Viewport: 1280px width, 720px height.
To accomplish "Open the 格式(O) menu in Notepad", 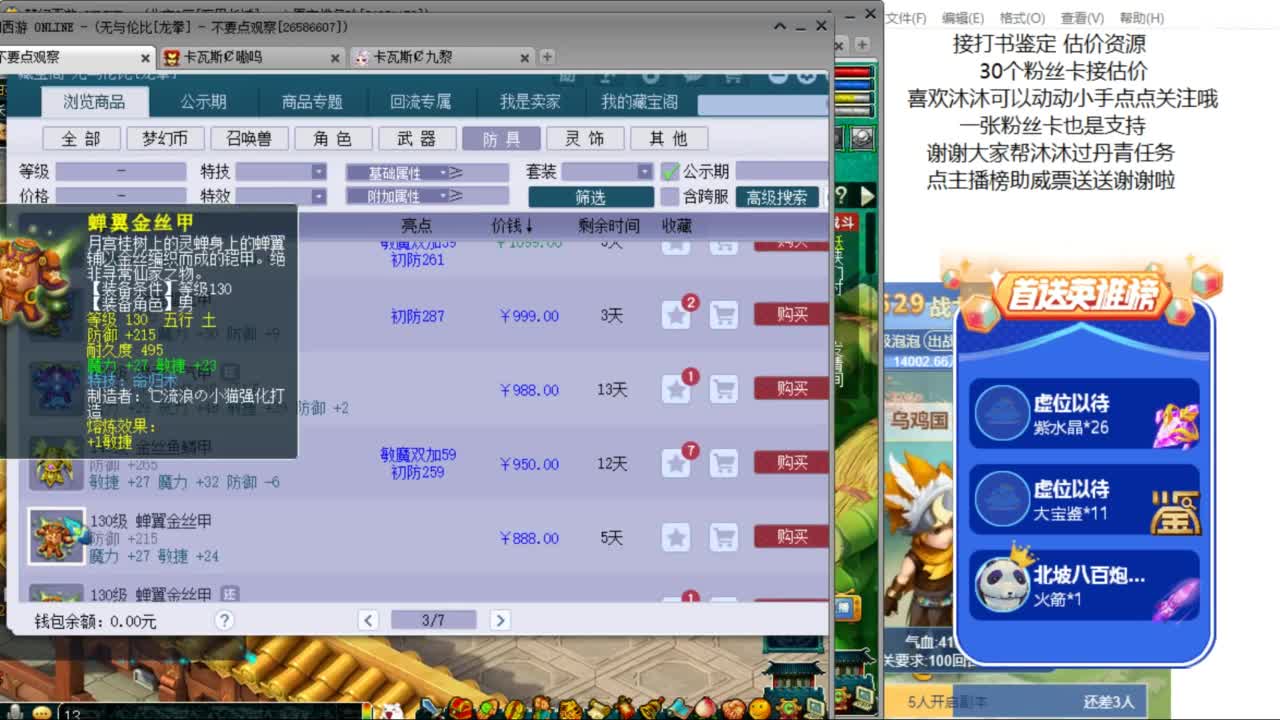I will click(x=1021, y=18).
